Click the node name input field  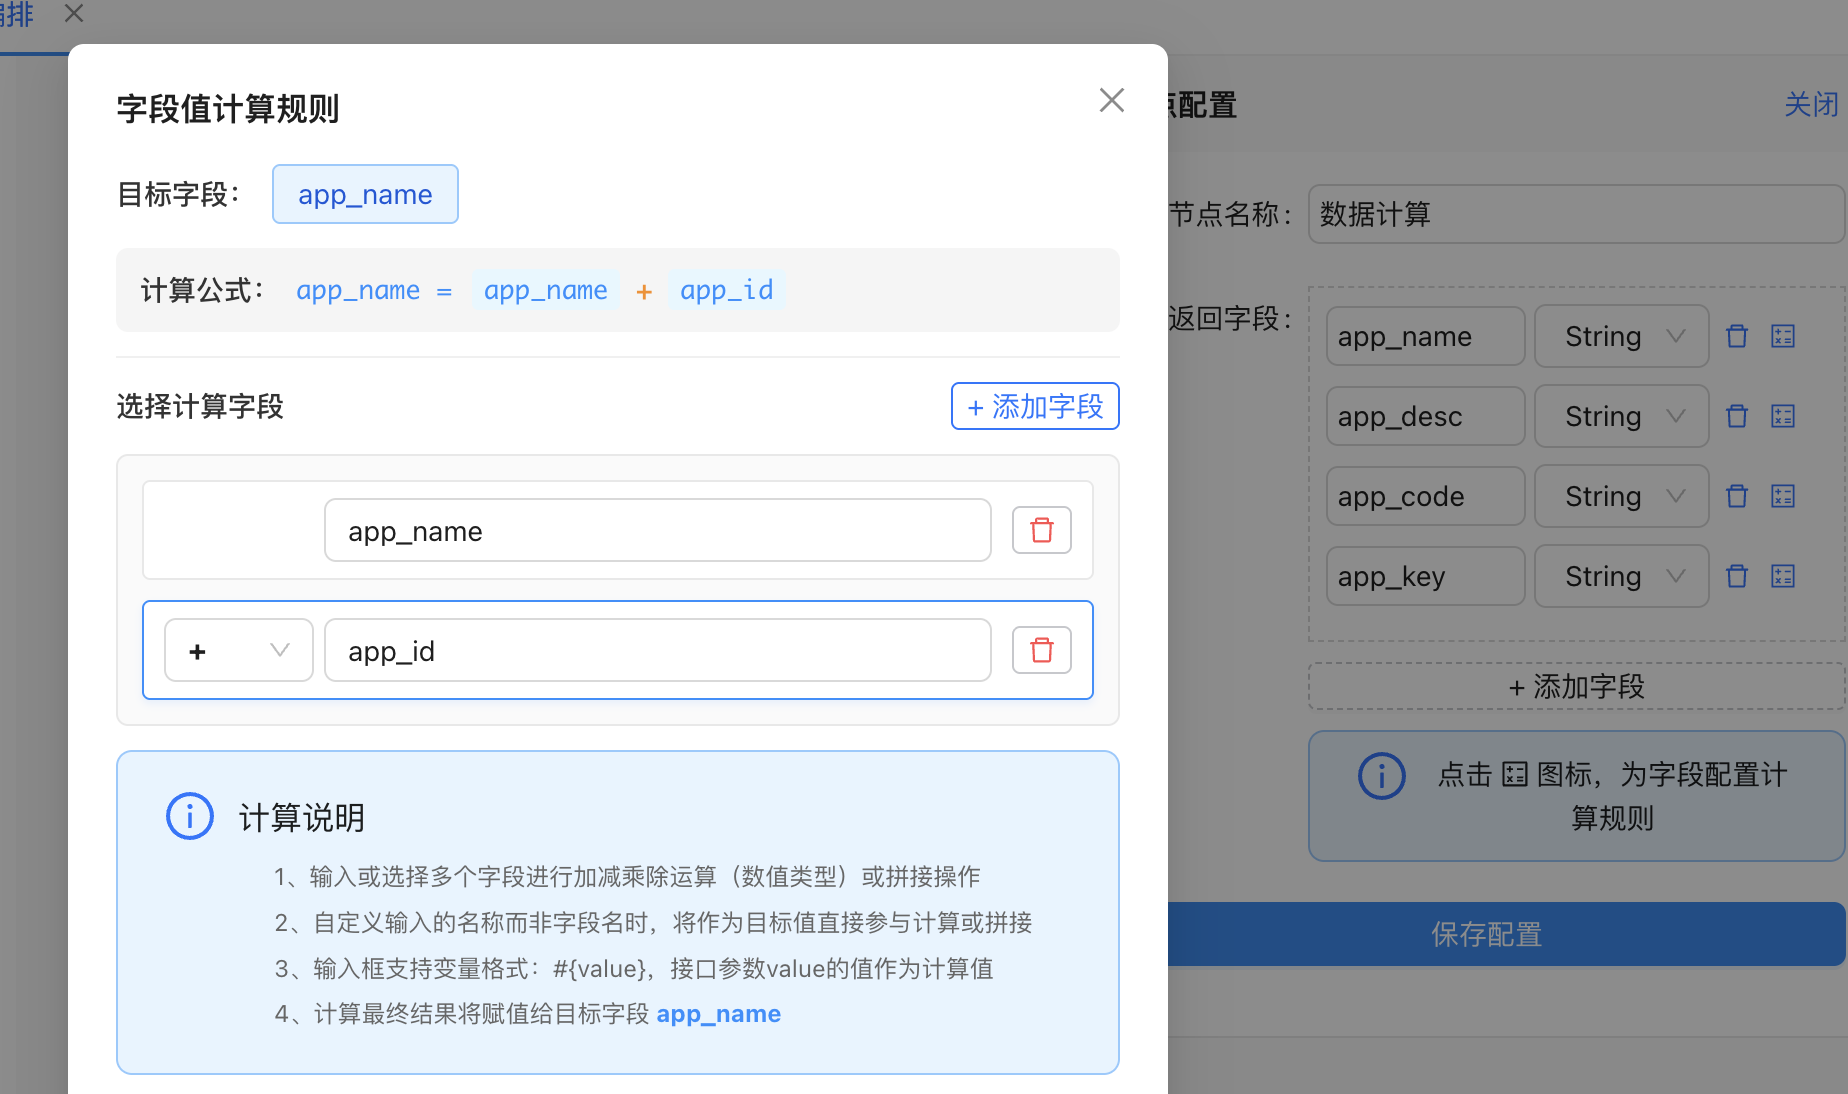coord(1575,214)
